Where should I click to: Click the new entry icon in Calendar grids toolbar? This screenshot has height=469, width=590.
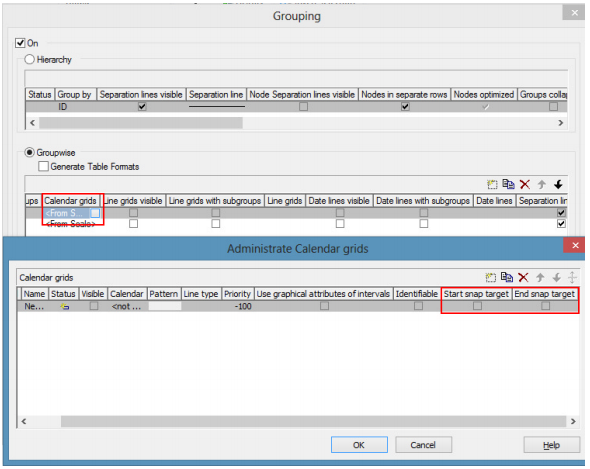[490, 278]
